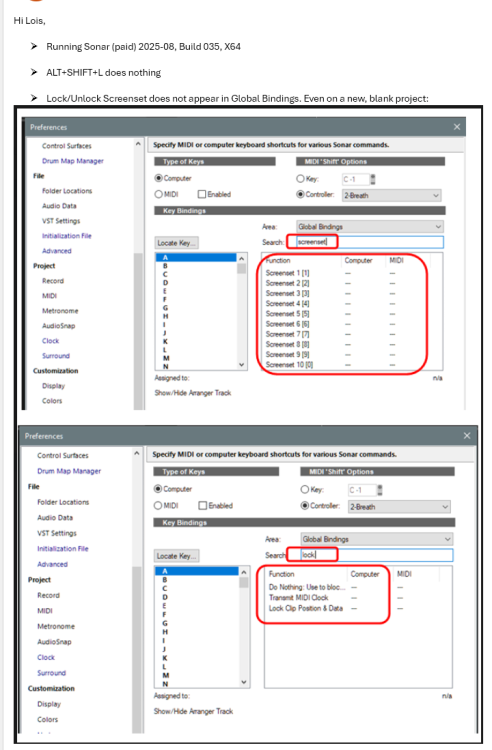Open Colors page in 'screenset' Preferences window
The width and height of the screenshot is (492, 750).
[x=52, y=401]
